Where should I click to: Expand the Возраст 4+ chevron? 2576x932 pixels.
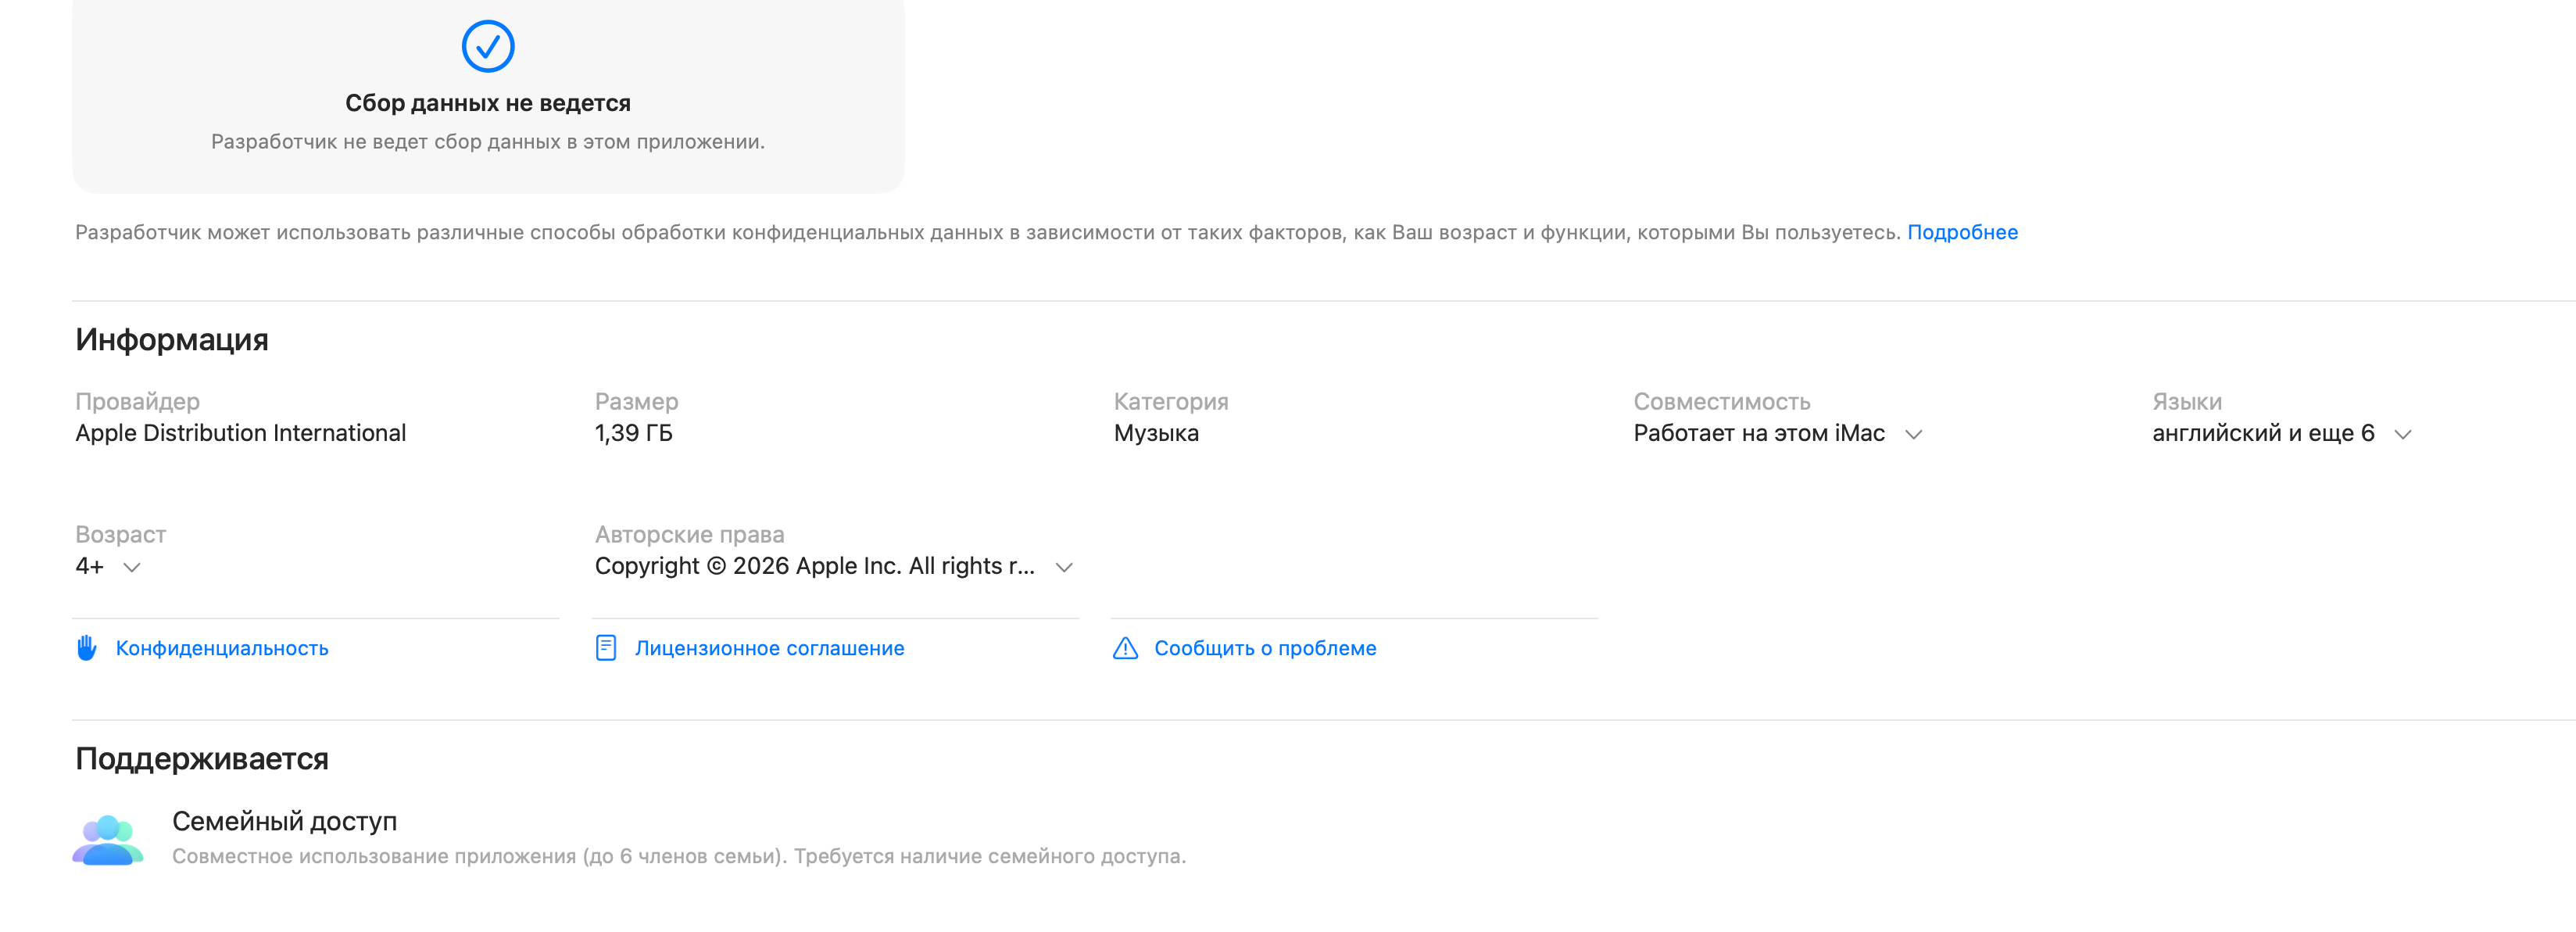click(131, 567)
